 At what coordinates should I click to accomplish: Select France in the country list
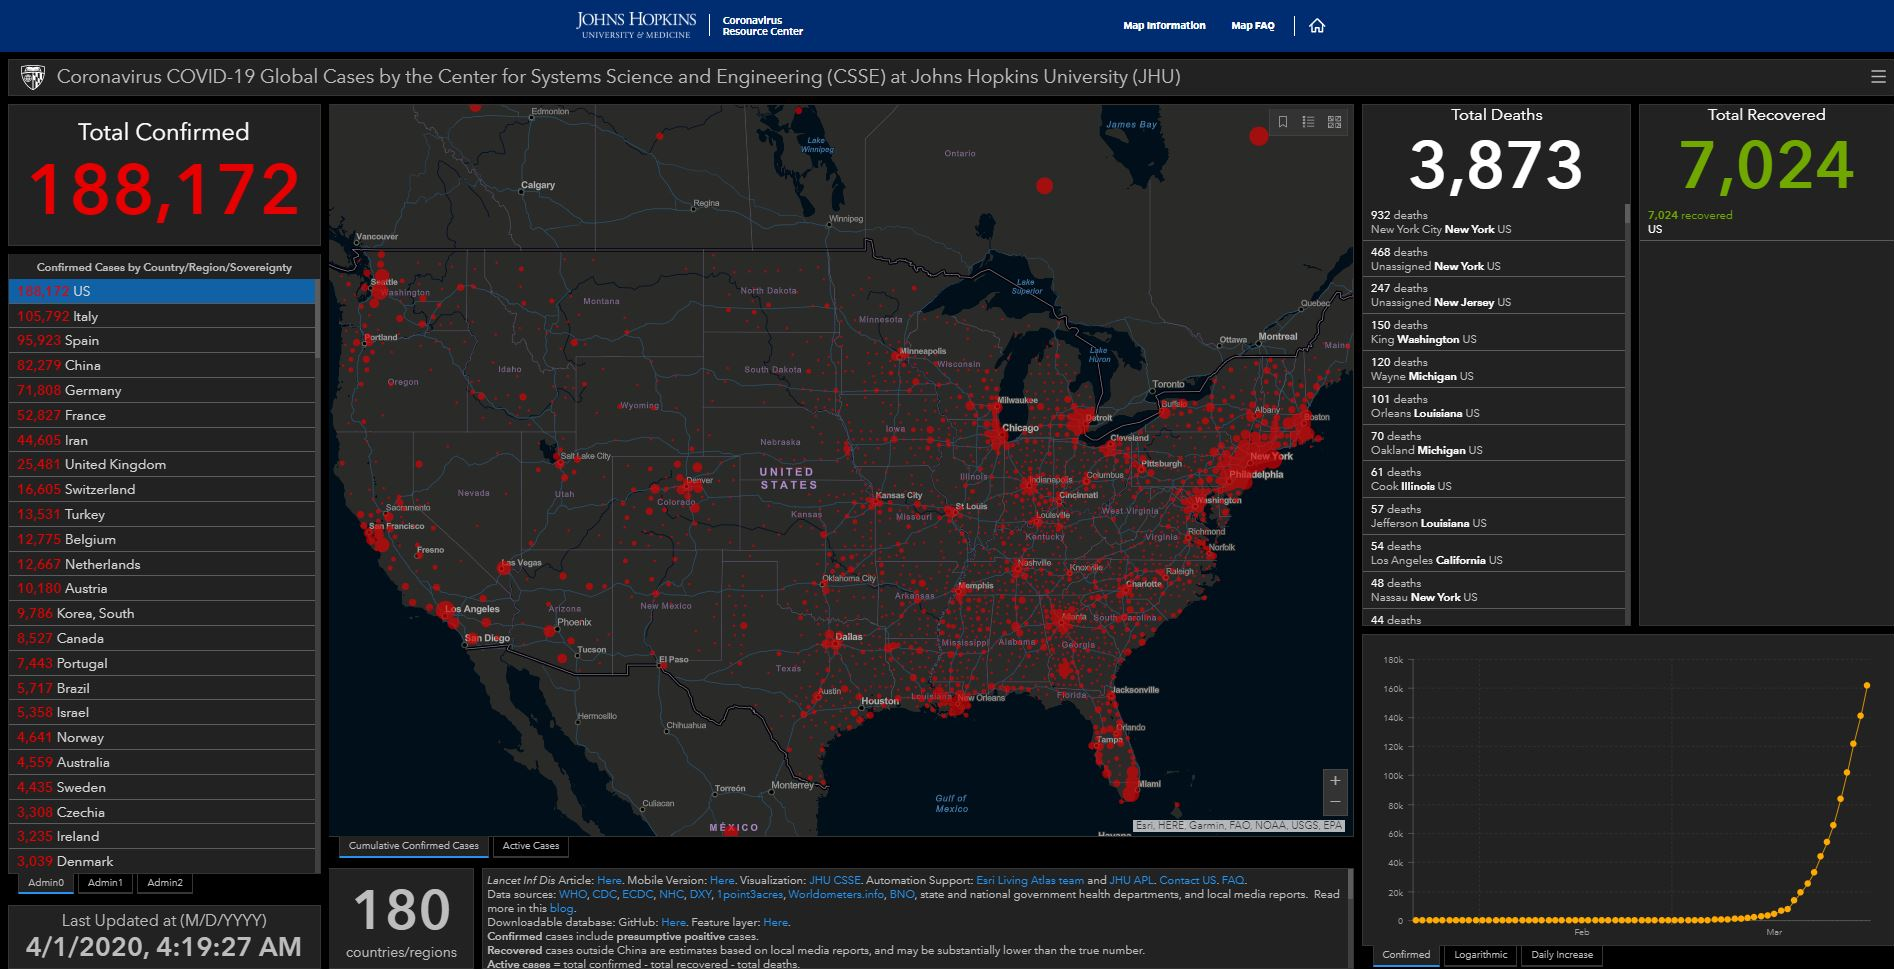(x=162, y=415)
